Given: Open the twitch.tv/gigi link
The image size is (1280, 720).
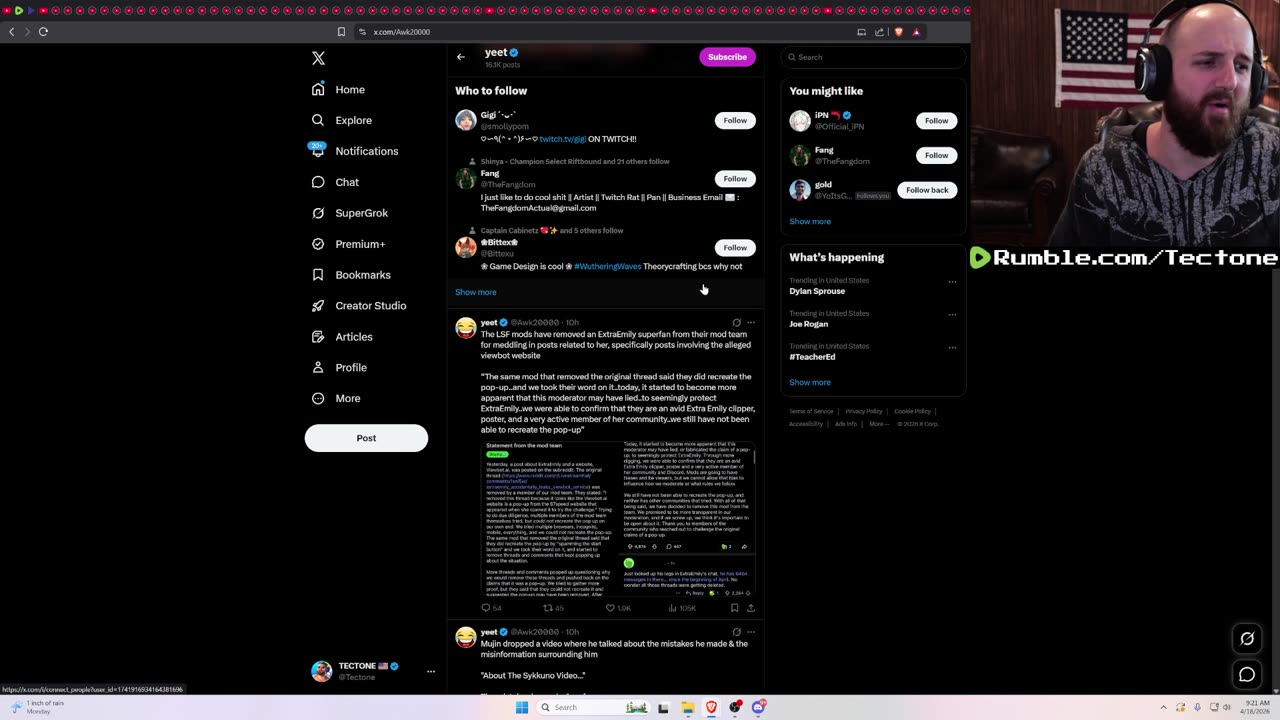Looking at the screenshot, I should [563, 139].
